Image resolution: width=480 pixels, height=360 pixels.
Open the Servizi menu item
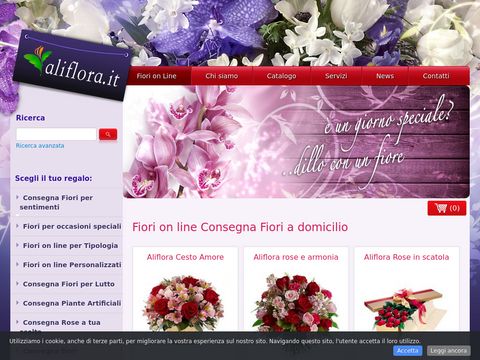click(336, 76)
